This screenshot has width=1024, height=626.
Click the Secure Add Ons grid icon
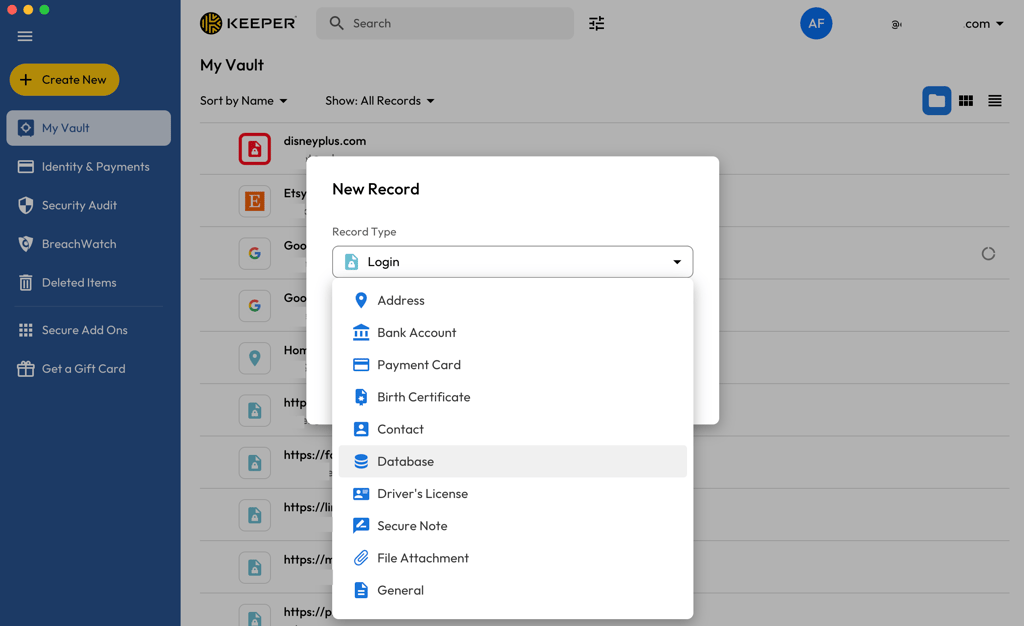(x=25, y=330)
